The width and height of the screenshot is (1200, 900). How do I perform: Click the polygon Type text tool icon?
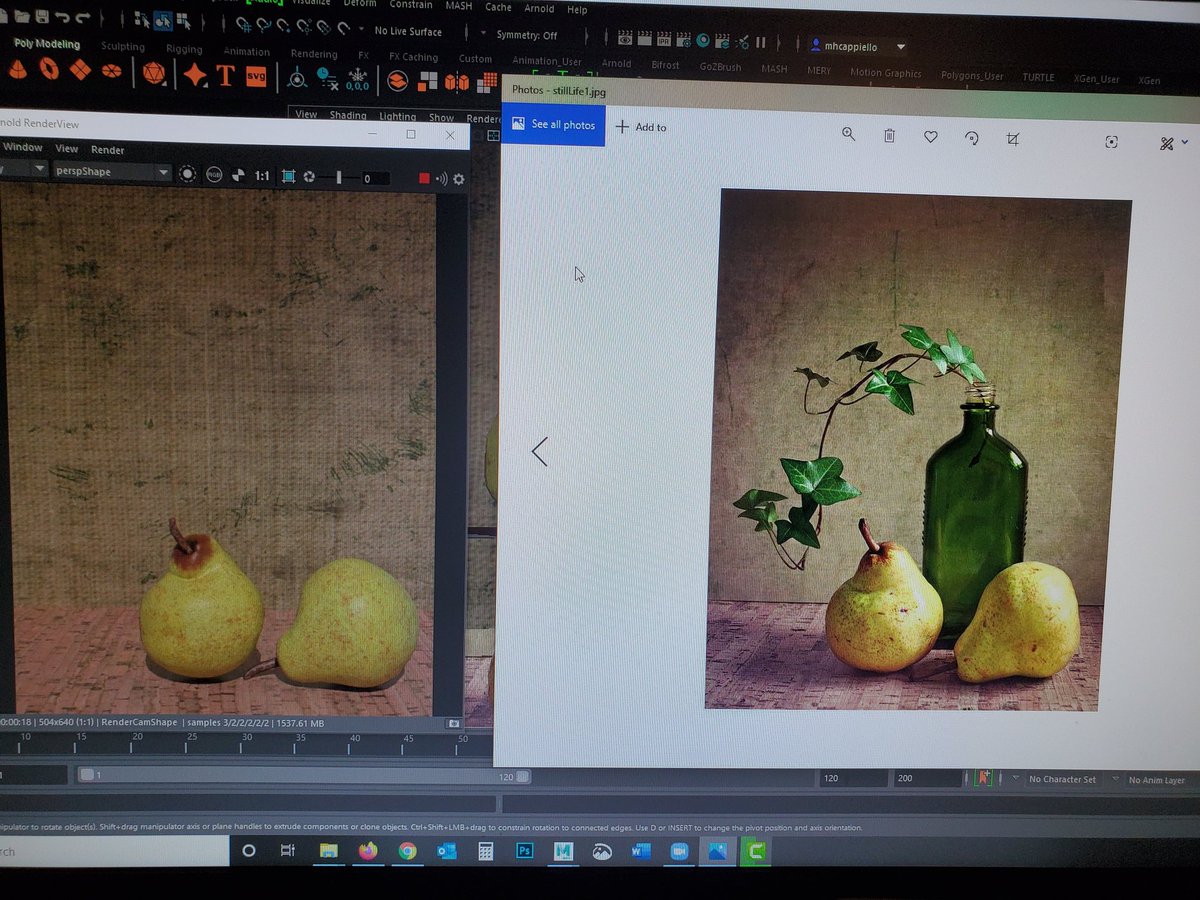(x=225, y=76)
